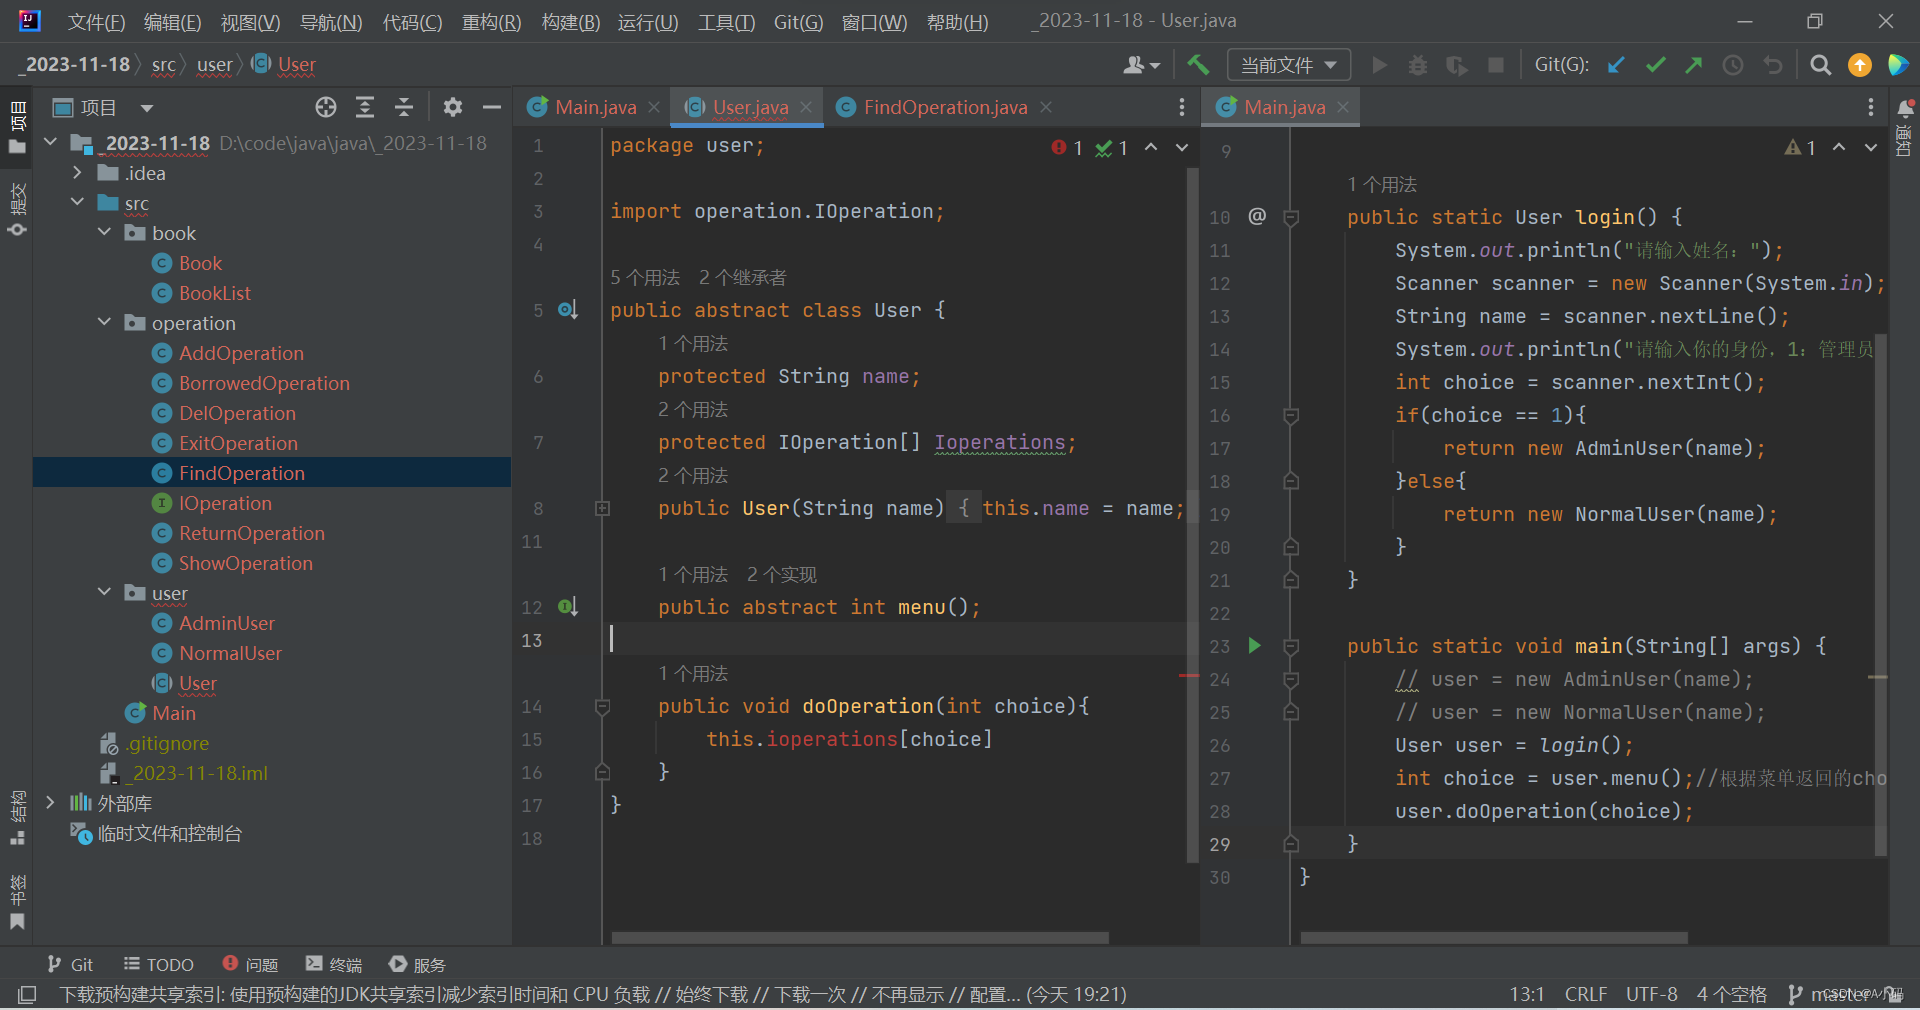Viewport: 1920px width, 1010px height.
Task: Open the notifications bell icon
Action: pos(1905,108)
